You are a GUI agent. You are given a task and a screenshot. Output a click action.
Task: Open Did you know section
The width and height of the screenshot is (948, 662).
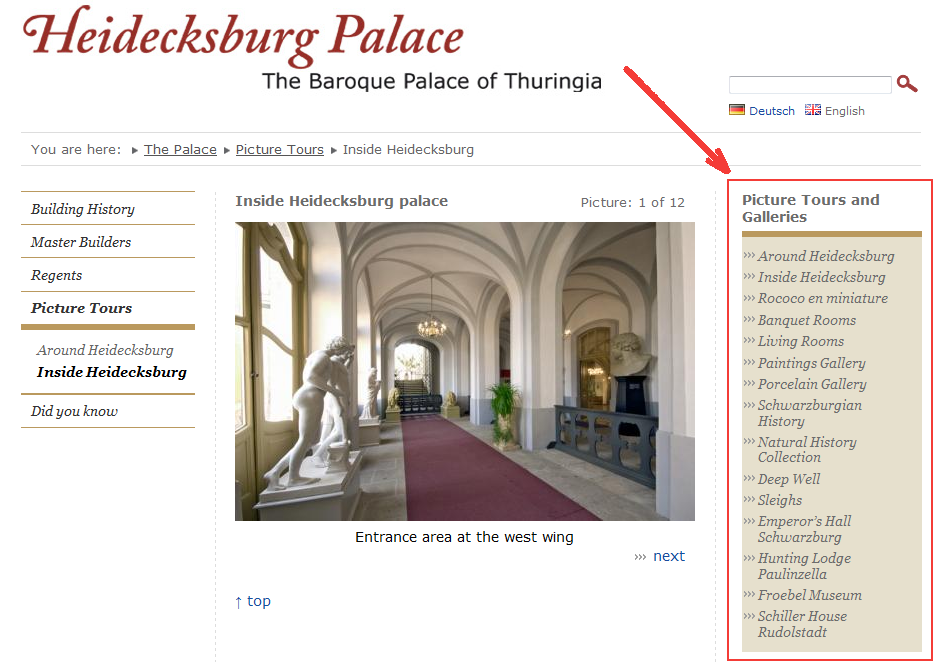click(74, 411)
